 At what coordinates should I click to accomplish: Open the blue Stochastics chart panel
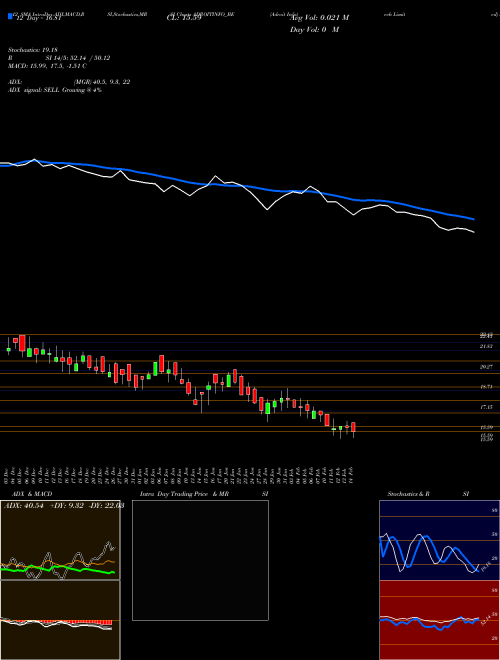coord(439,540)
